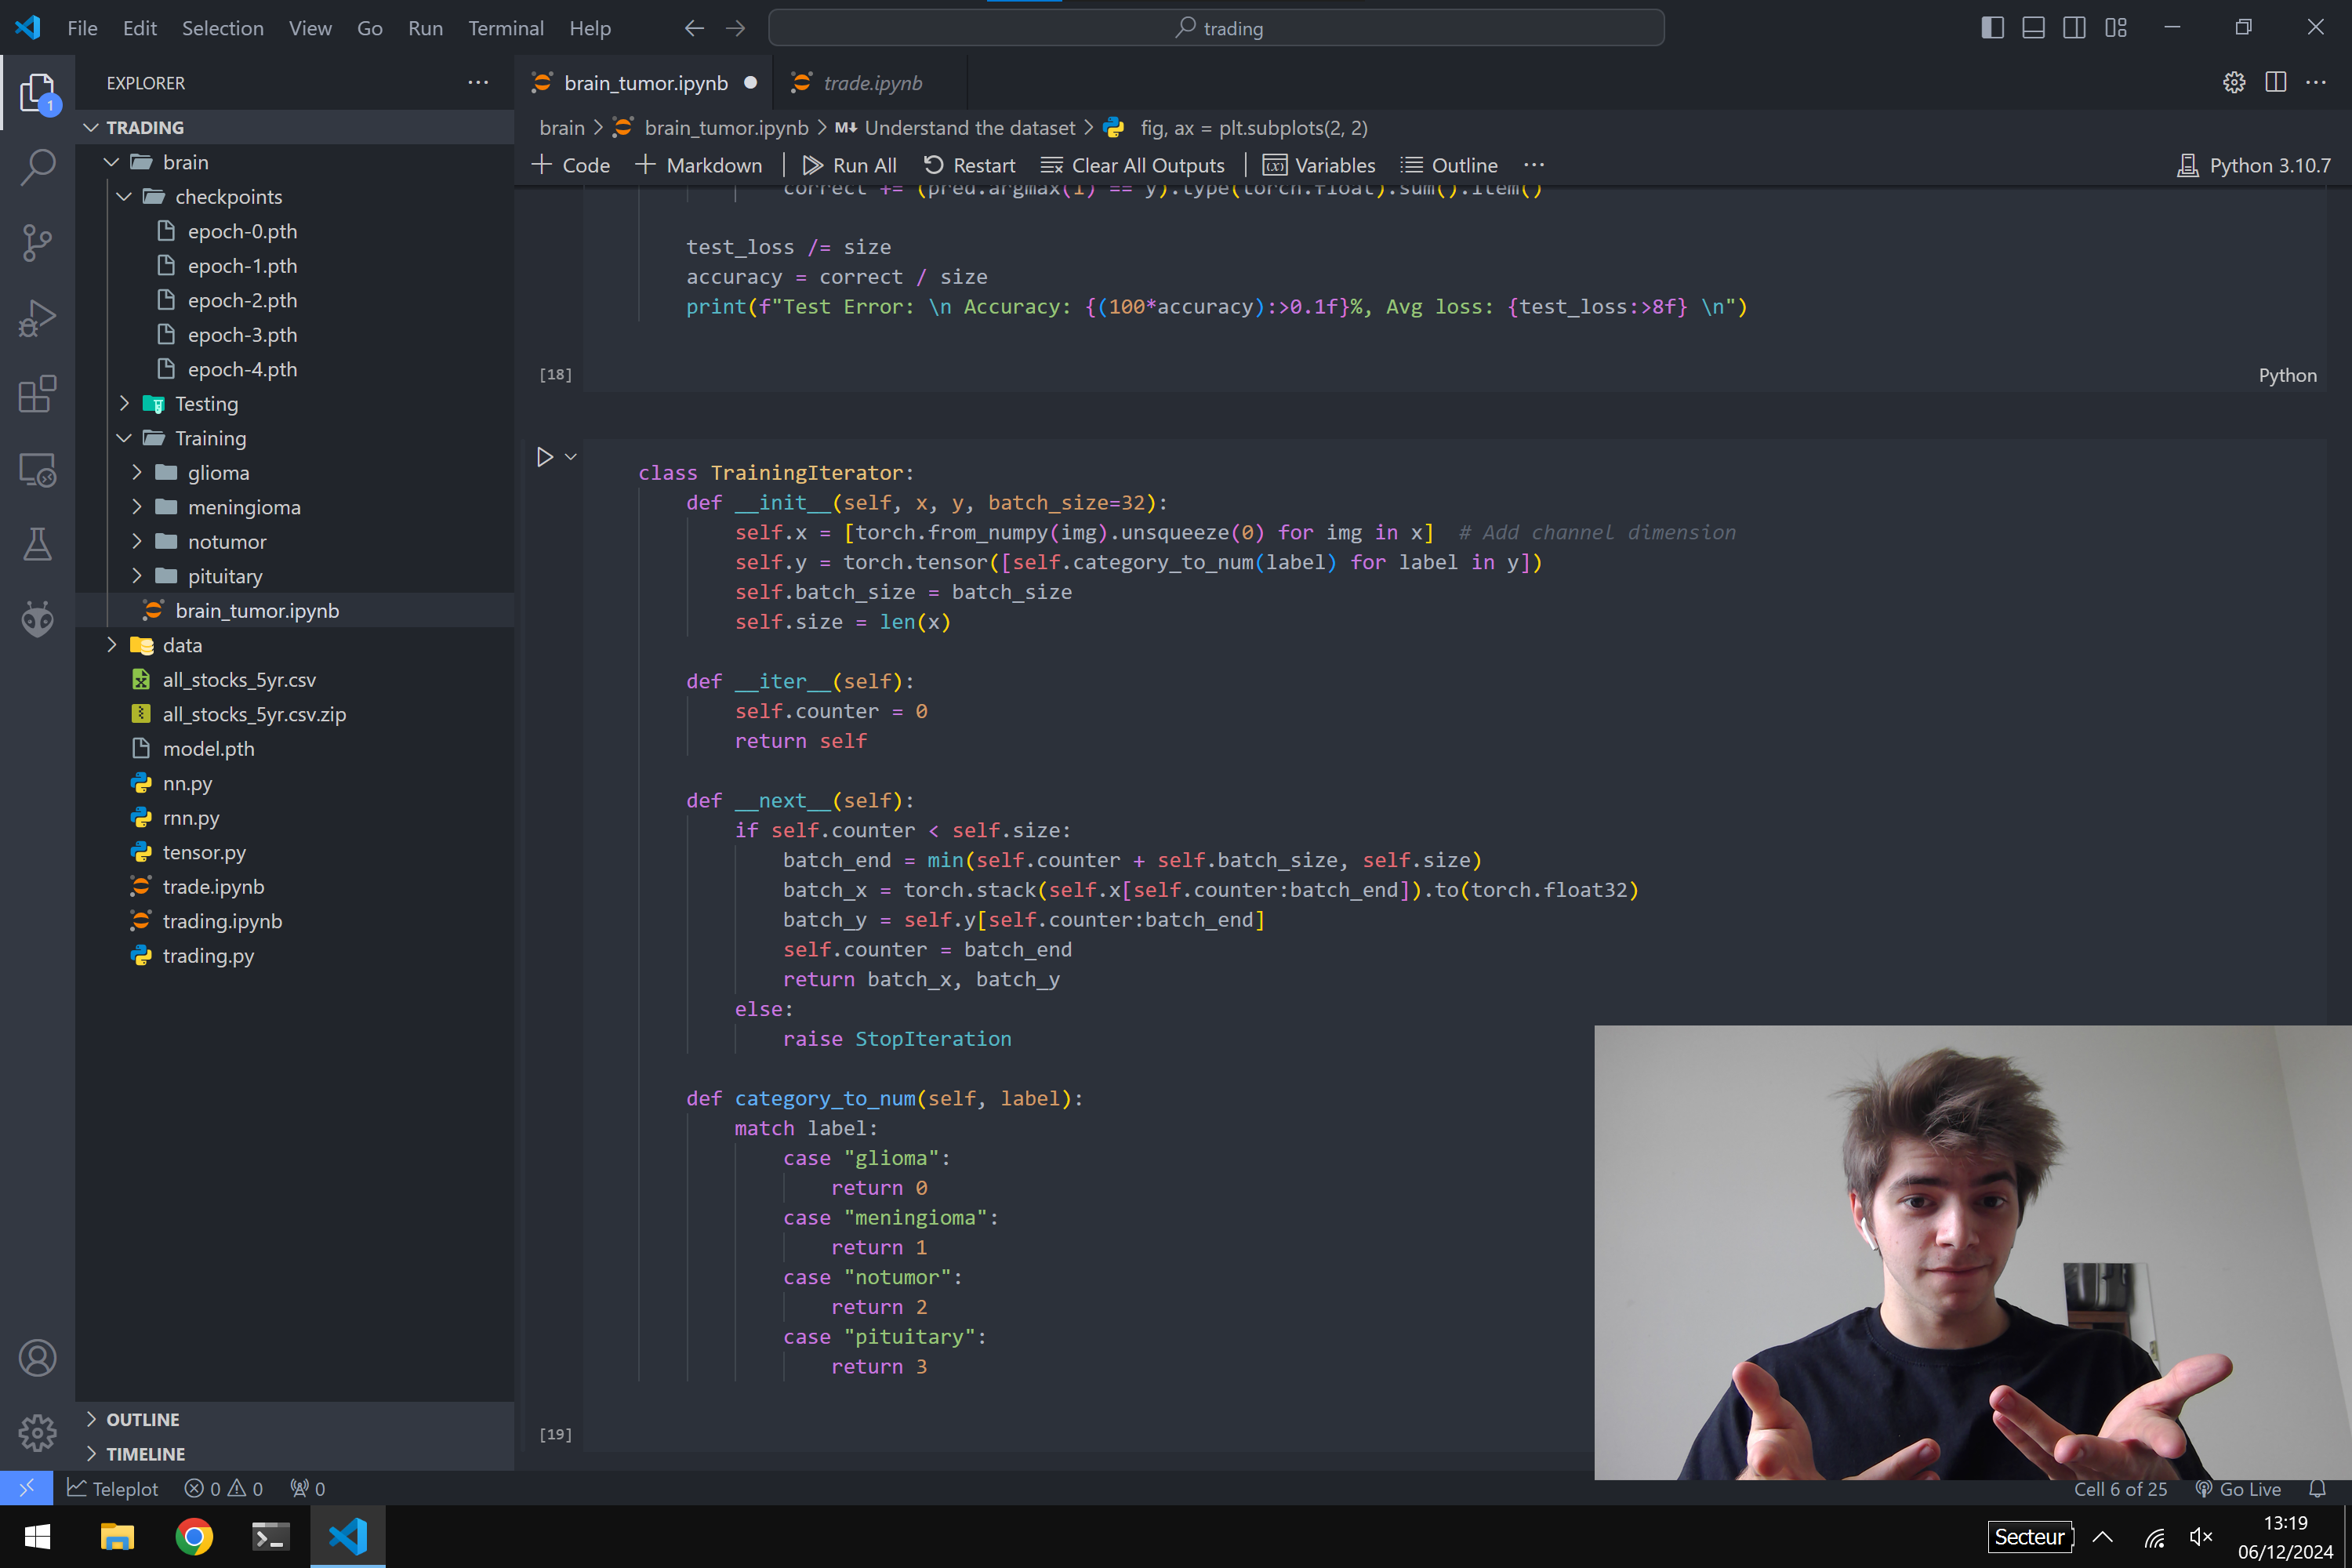This screenshot has height=1568, width=2352.
Task: Toggle the secondary side bar
Action: click(x=2073, y=28)
